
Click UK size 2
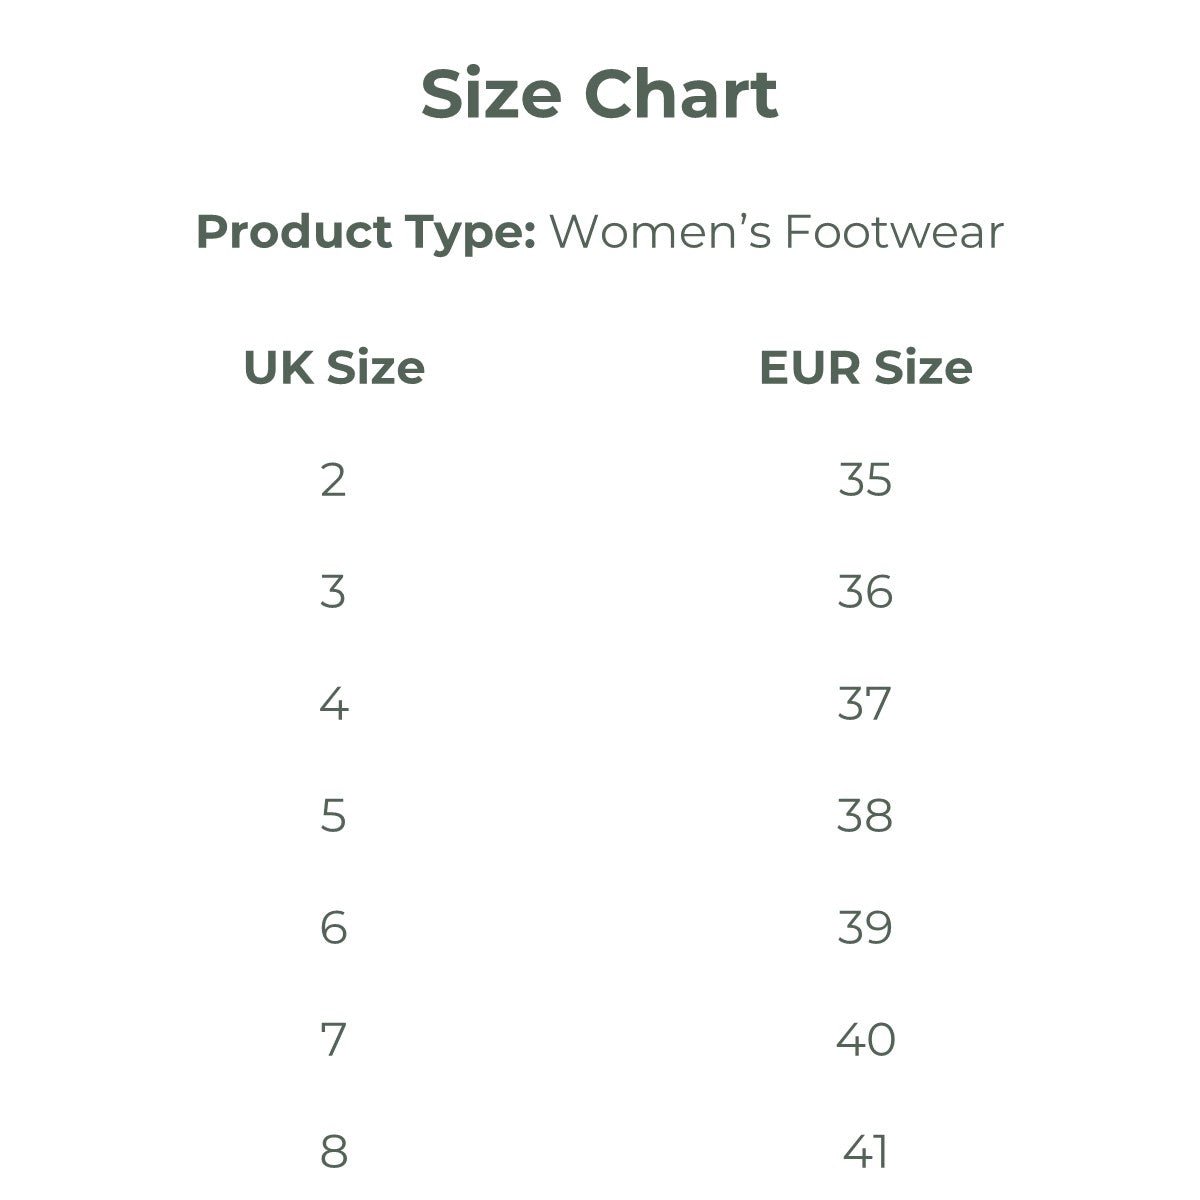(333, 480)
